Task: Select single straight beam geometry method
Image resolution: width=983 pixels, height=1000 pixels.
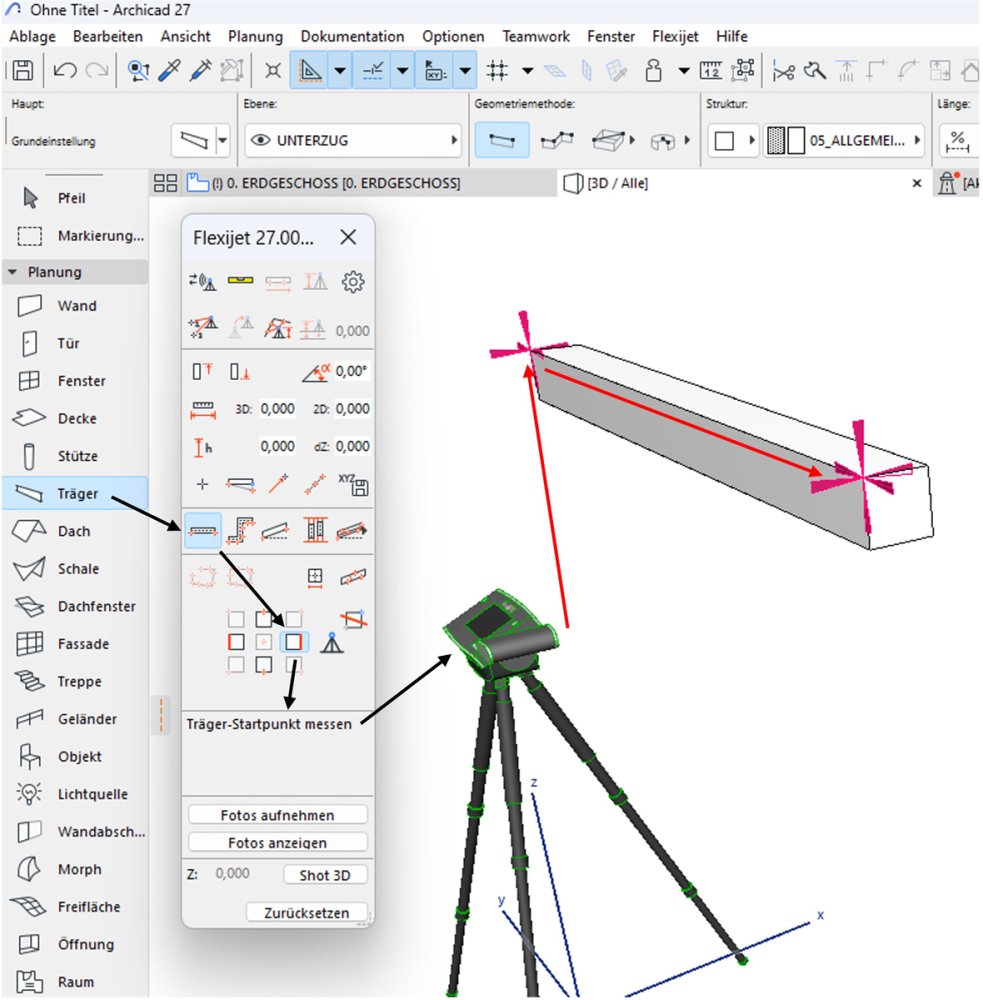Action: [502, 140]
